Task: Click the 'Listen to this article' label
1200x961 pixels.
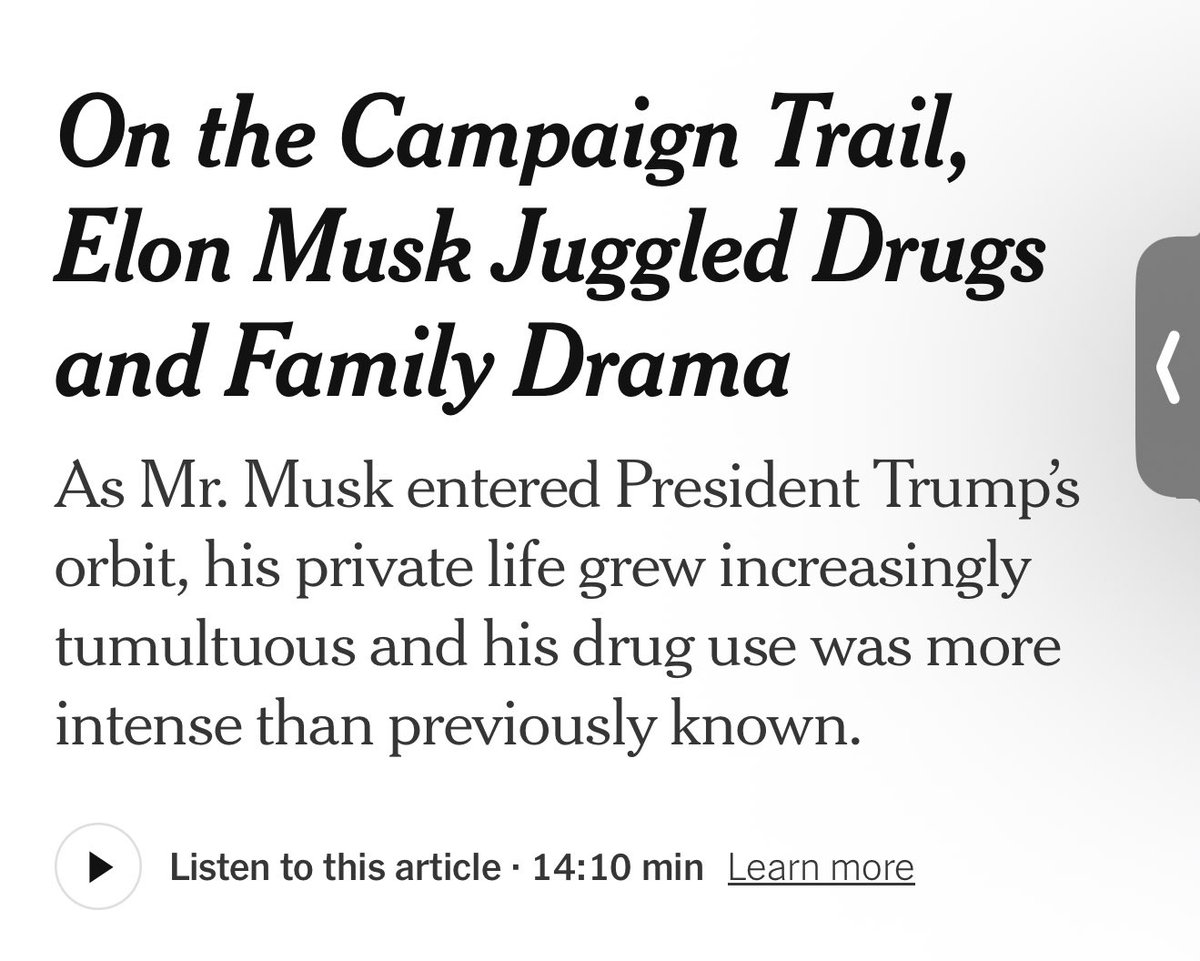Action: 334,867
